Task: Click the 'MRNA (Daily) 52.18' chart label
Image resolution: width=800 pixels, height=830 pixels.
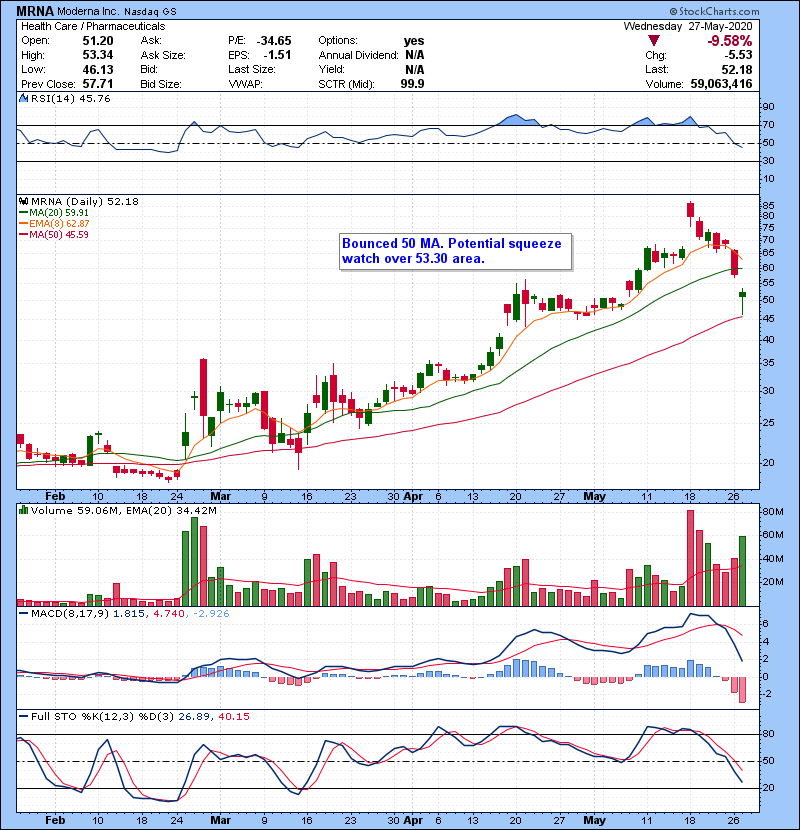Action: [85, 201]
